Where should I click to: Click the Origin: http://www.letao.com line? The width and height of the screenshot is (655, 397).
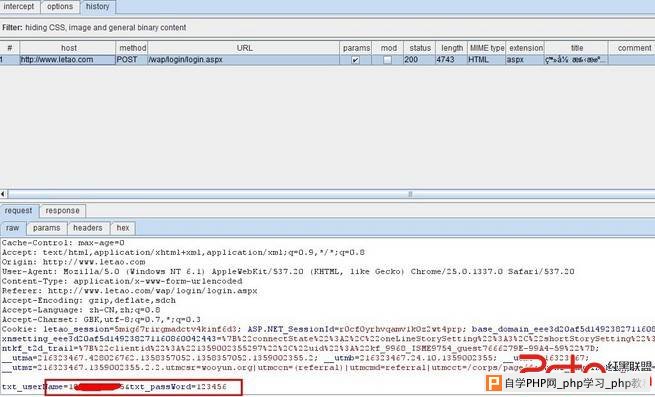(74, 262)
